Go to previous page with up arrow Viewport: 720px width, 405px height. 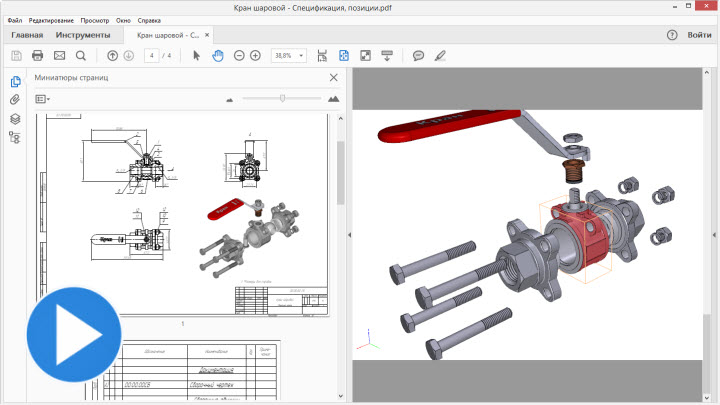(112, 55)
